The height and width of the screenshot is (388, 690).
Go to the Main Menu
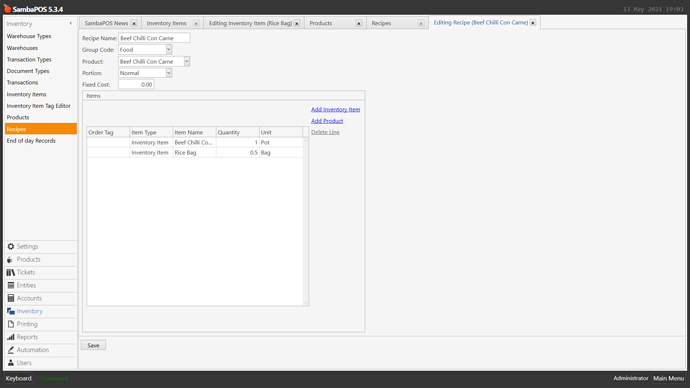(x=668, y=378)
